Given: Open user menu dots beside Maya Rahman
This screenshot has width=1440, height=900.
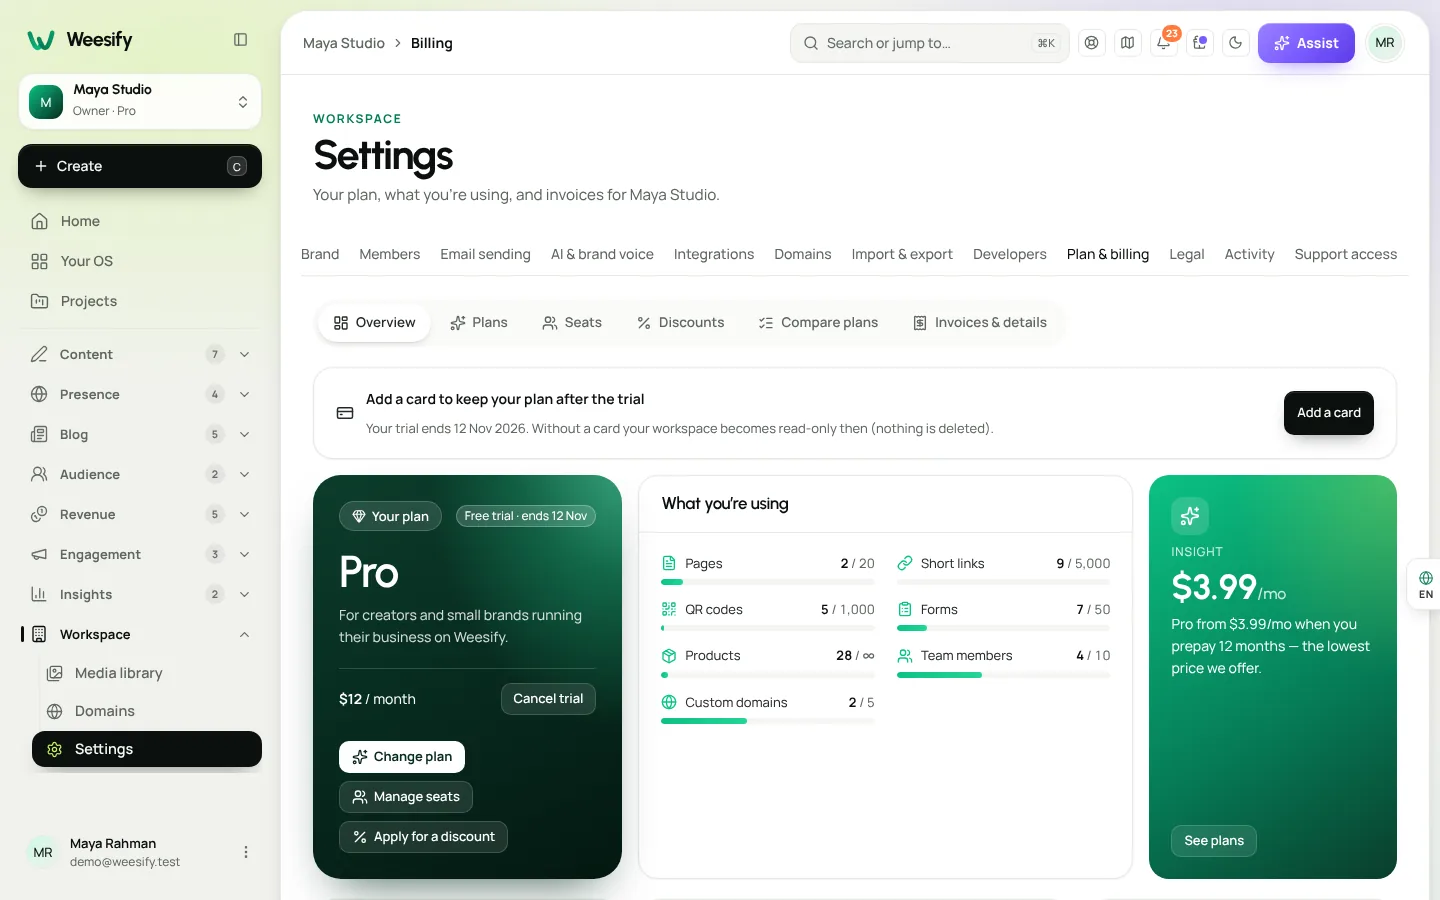Looking at the screenshot, I should click(x=246, y=852).
